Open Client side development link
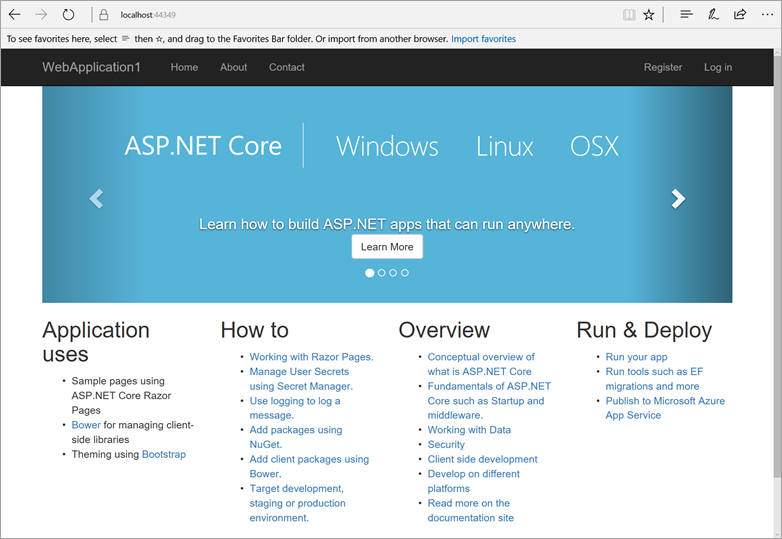Image resolution: width=782 pixels, height=539 pixels. [482, 459]
